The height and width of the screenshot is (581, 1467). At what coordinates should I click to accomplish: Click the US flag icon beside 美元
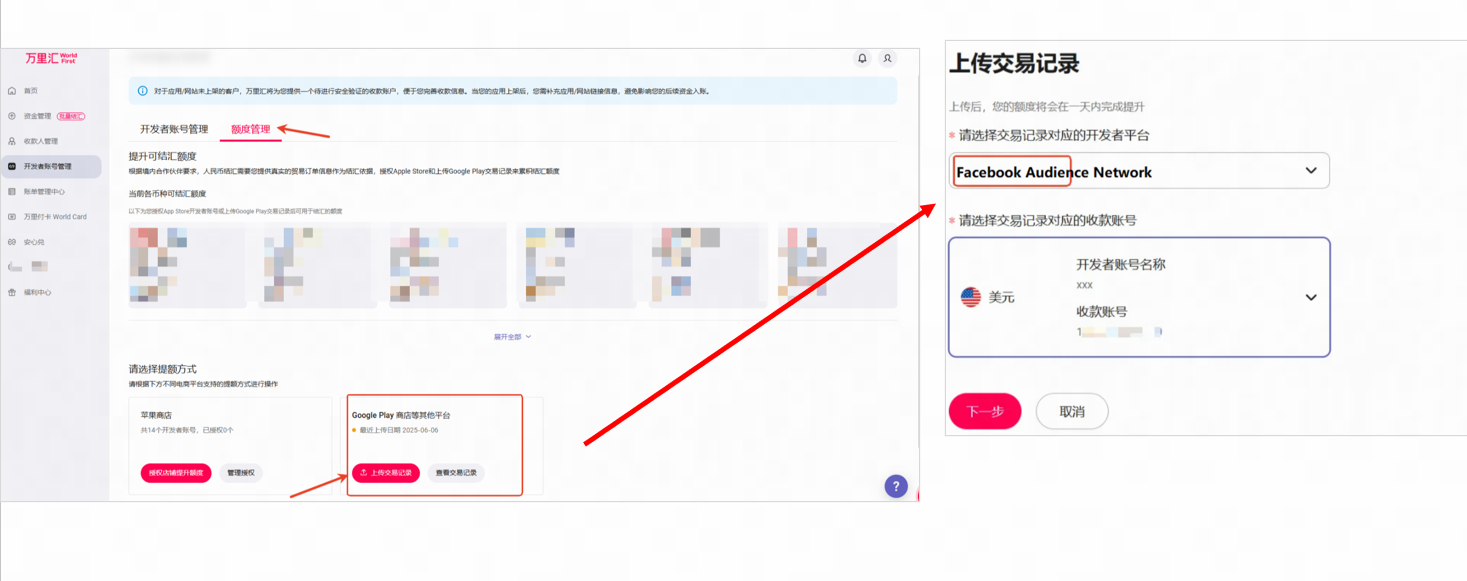point(970,297)
